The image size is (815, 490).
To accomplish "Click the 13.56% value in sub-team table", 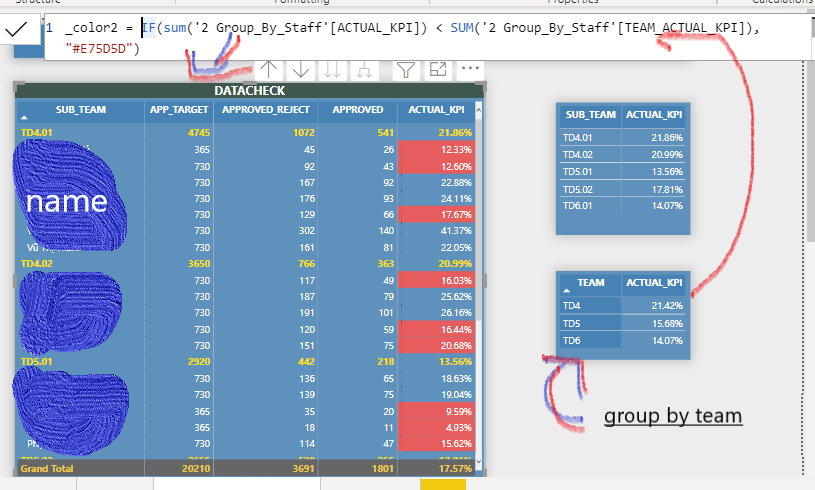I will pyautogui.click(x=667, y=171).
